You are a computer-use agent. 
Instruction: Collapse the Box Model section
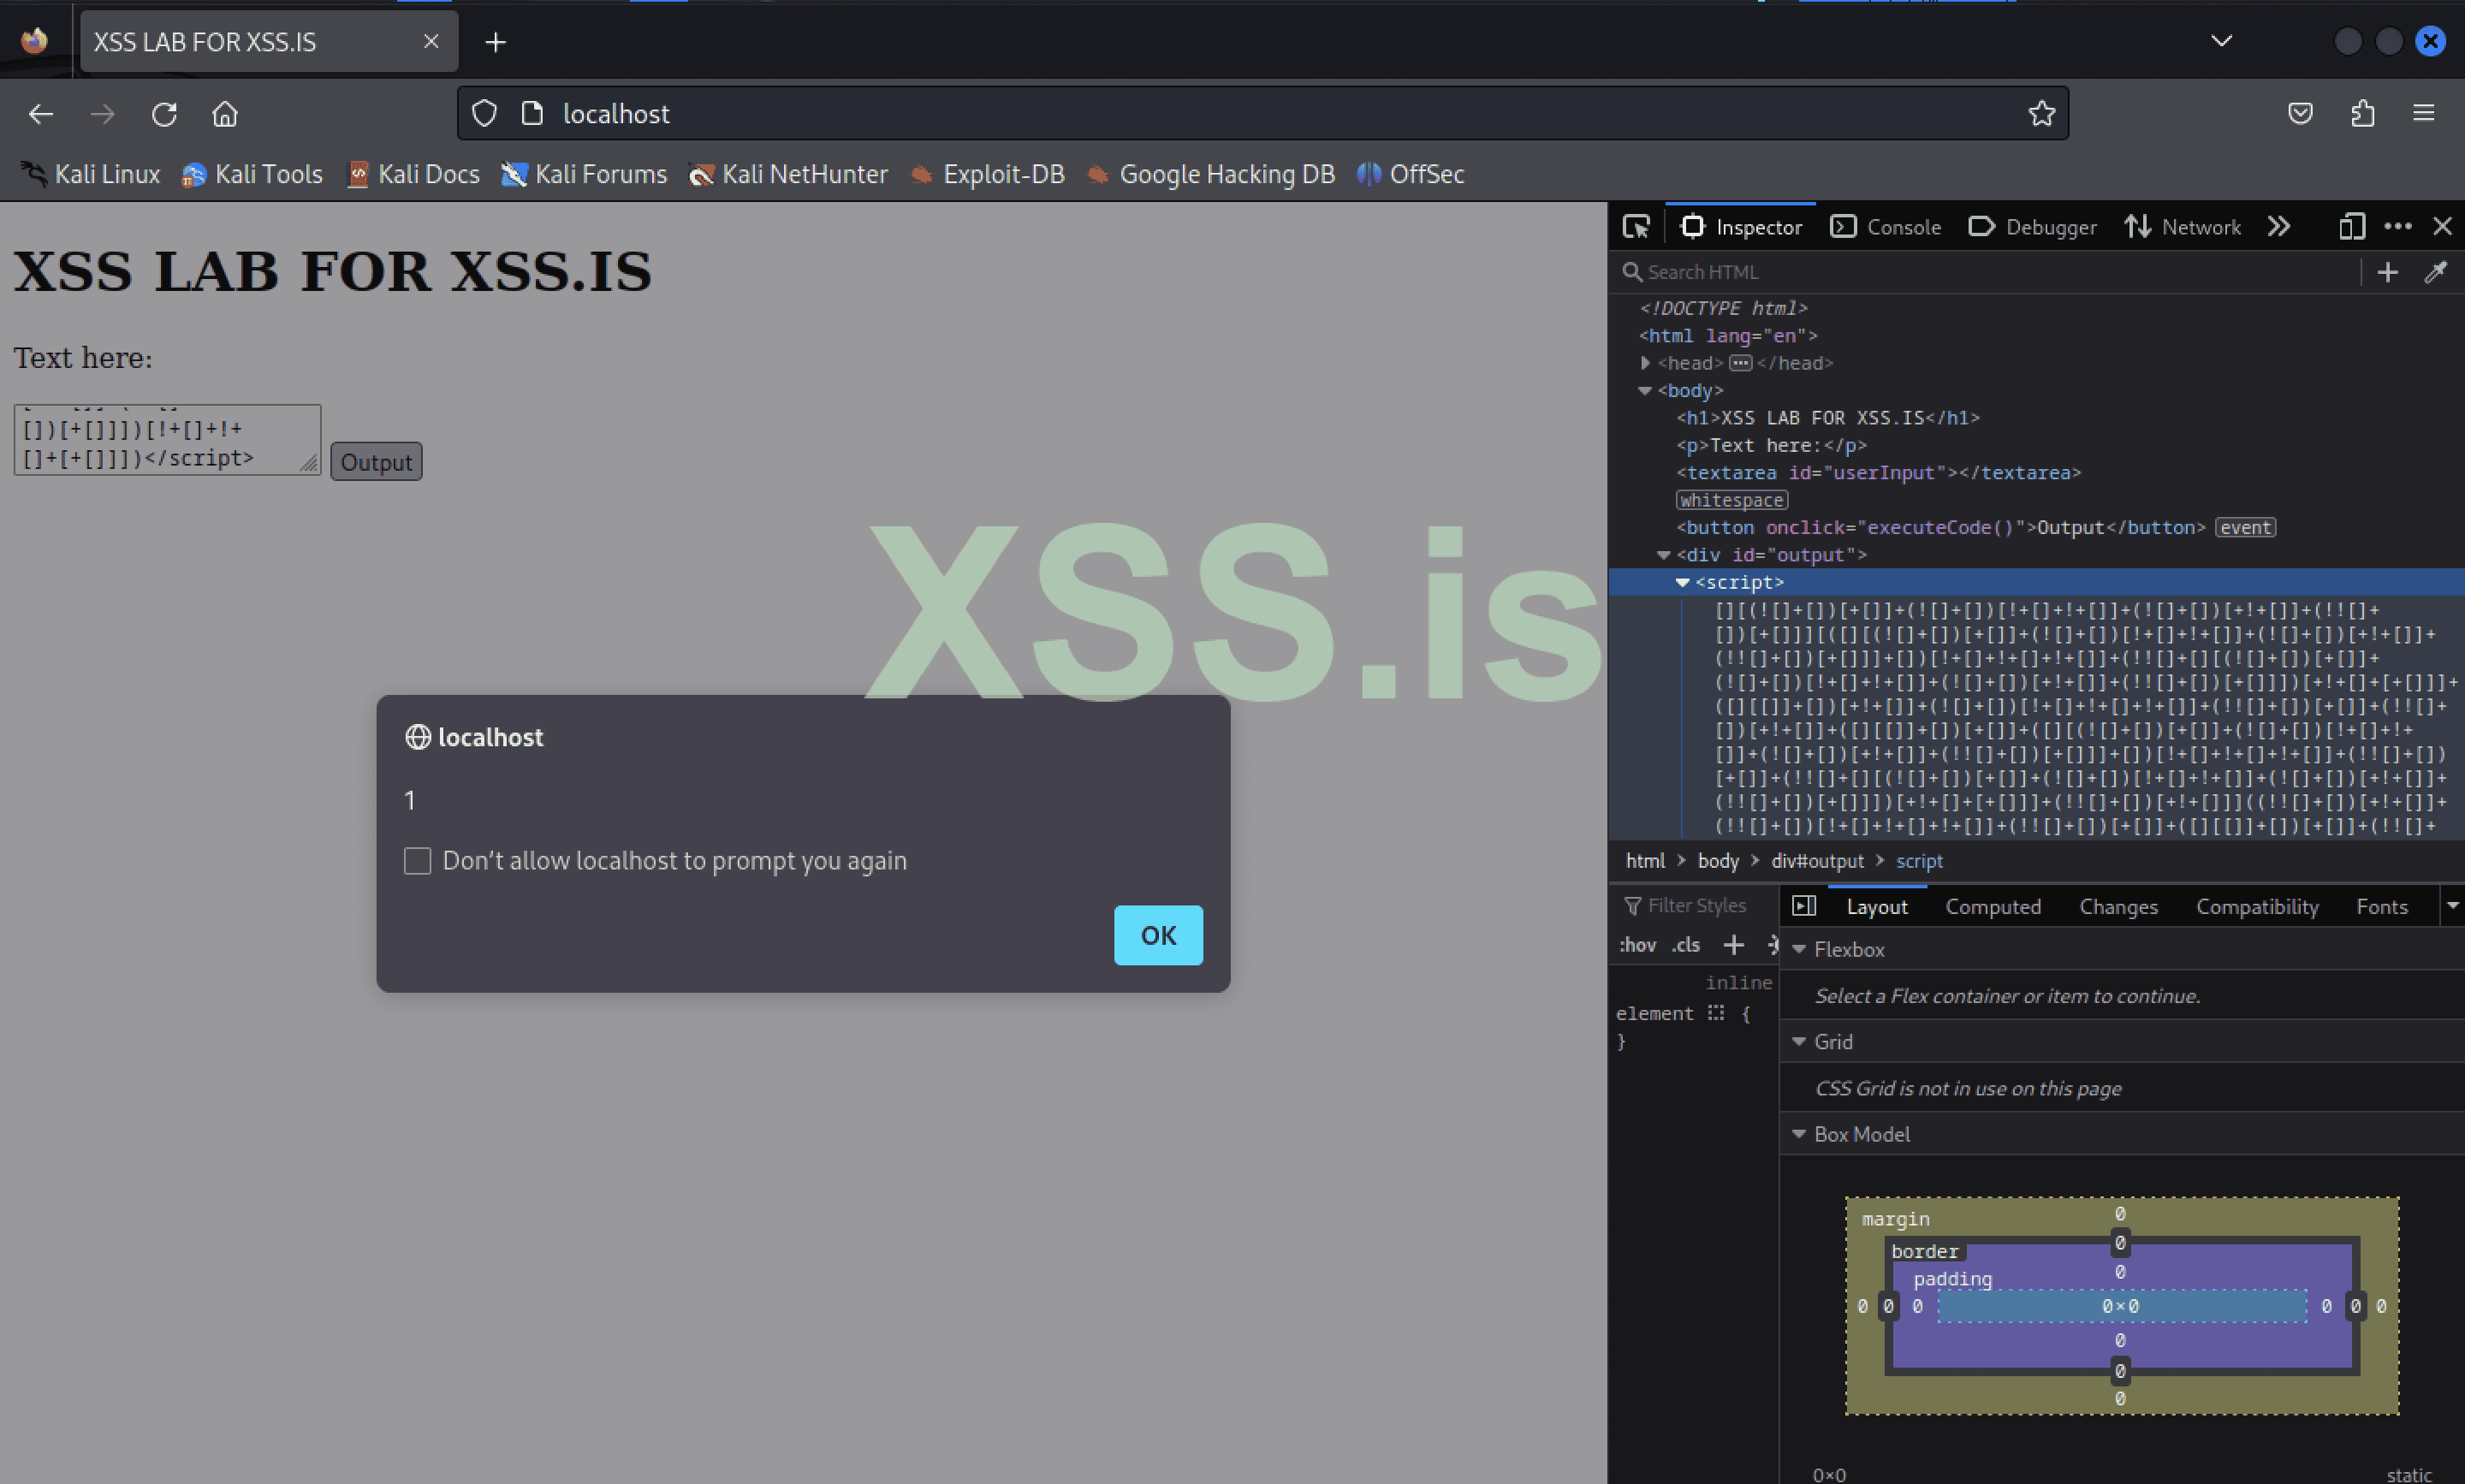pyautogui.click(x=1799, y=1134)
